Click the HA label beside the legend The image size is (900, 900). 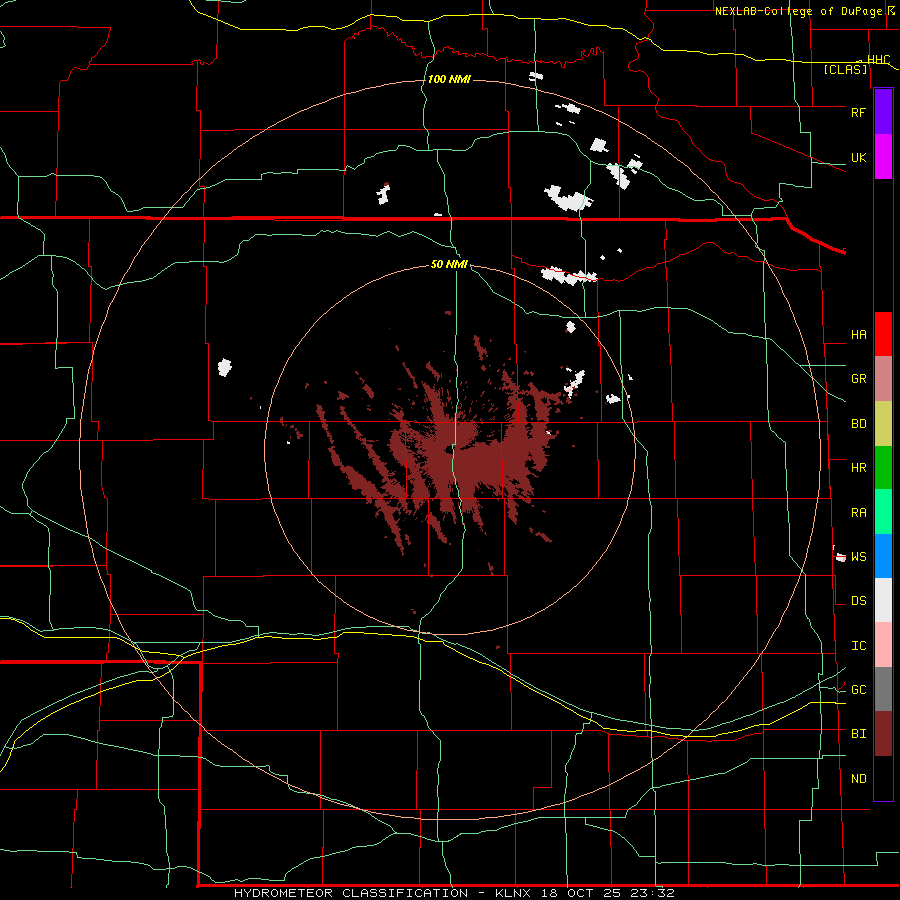858,334
